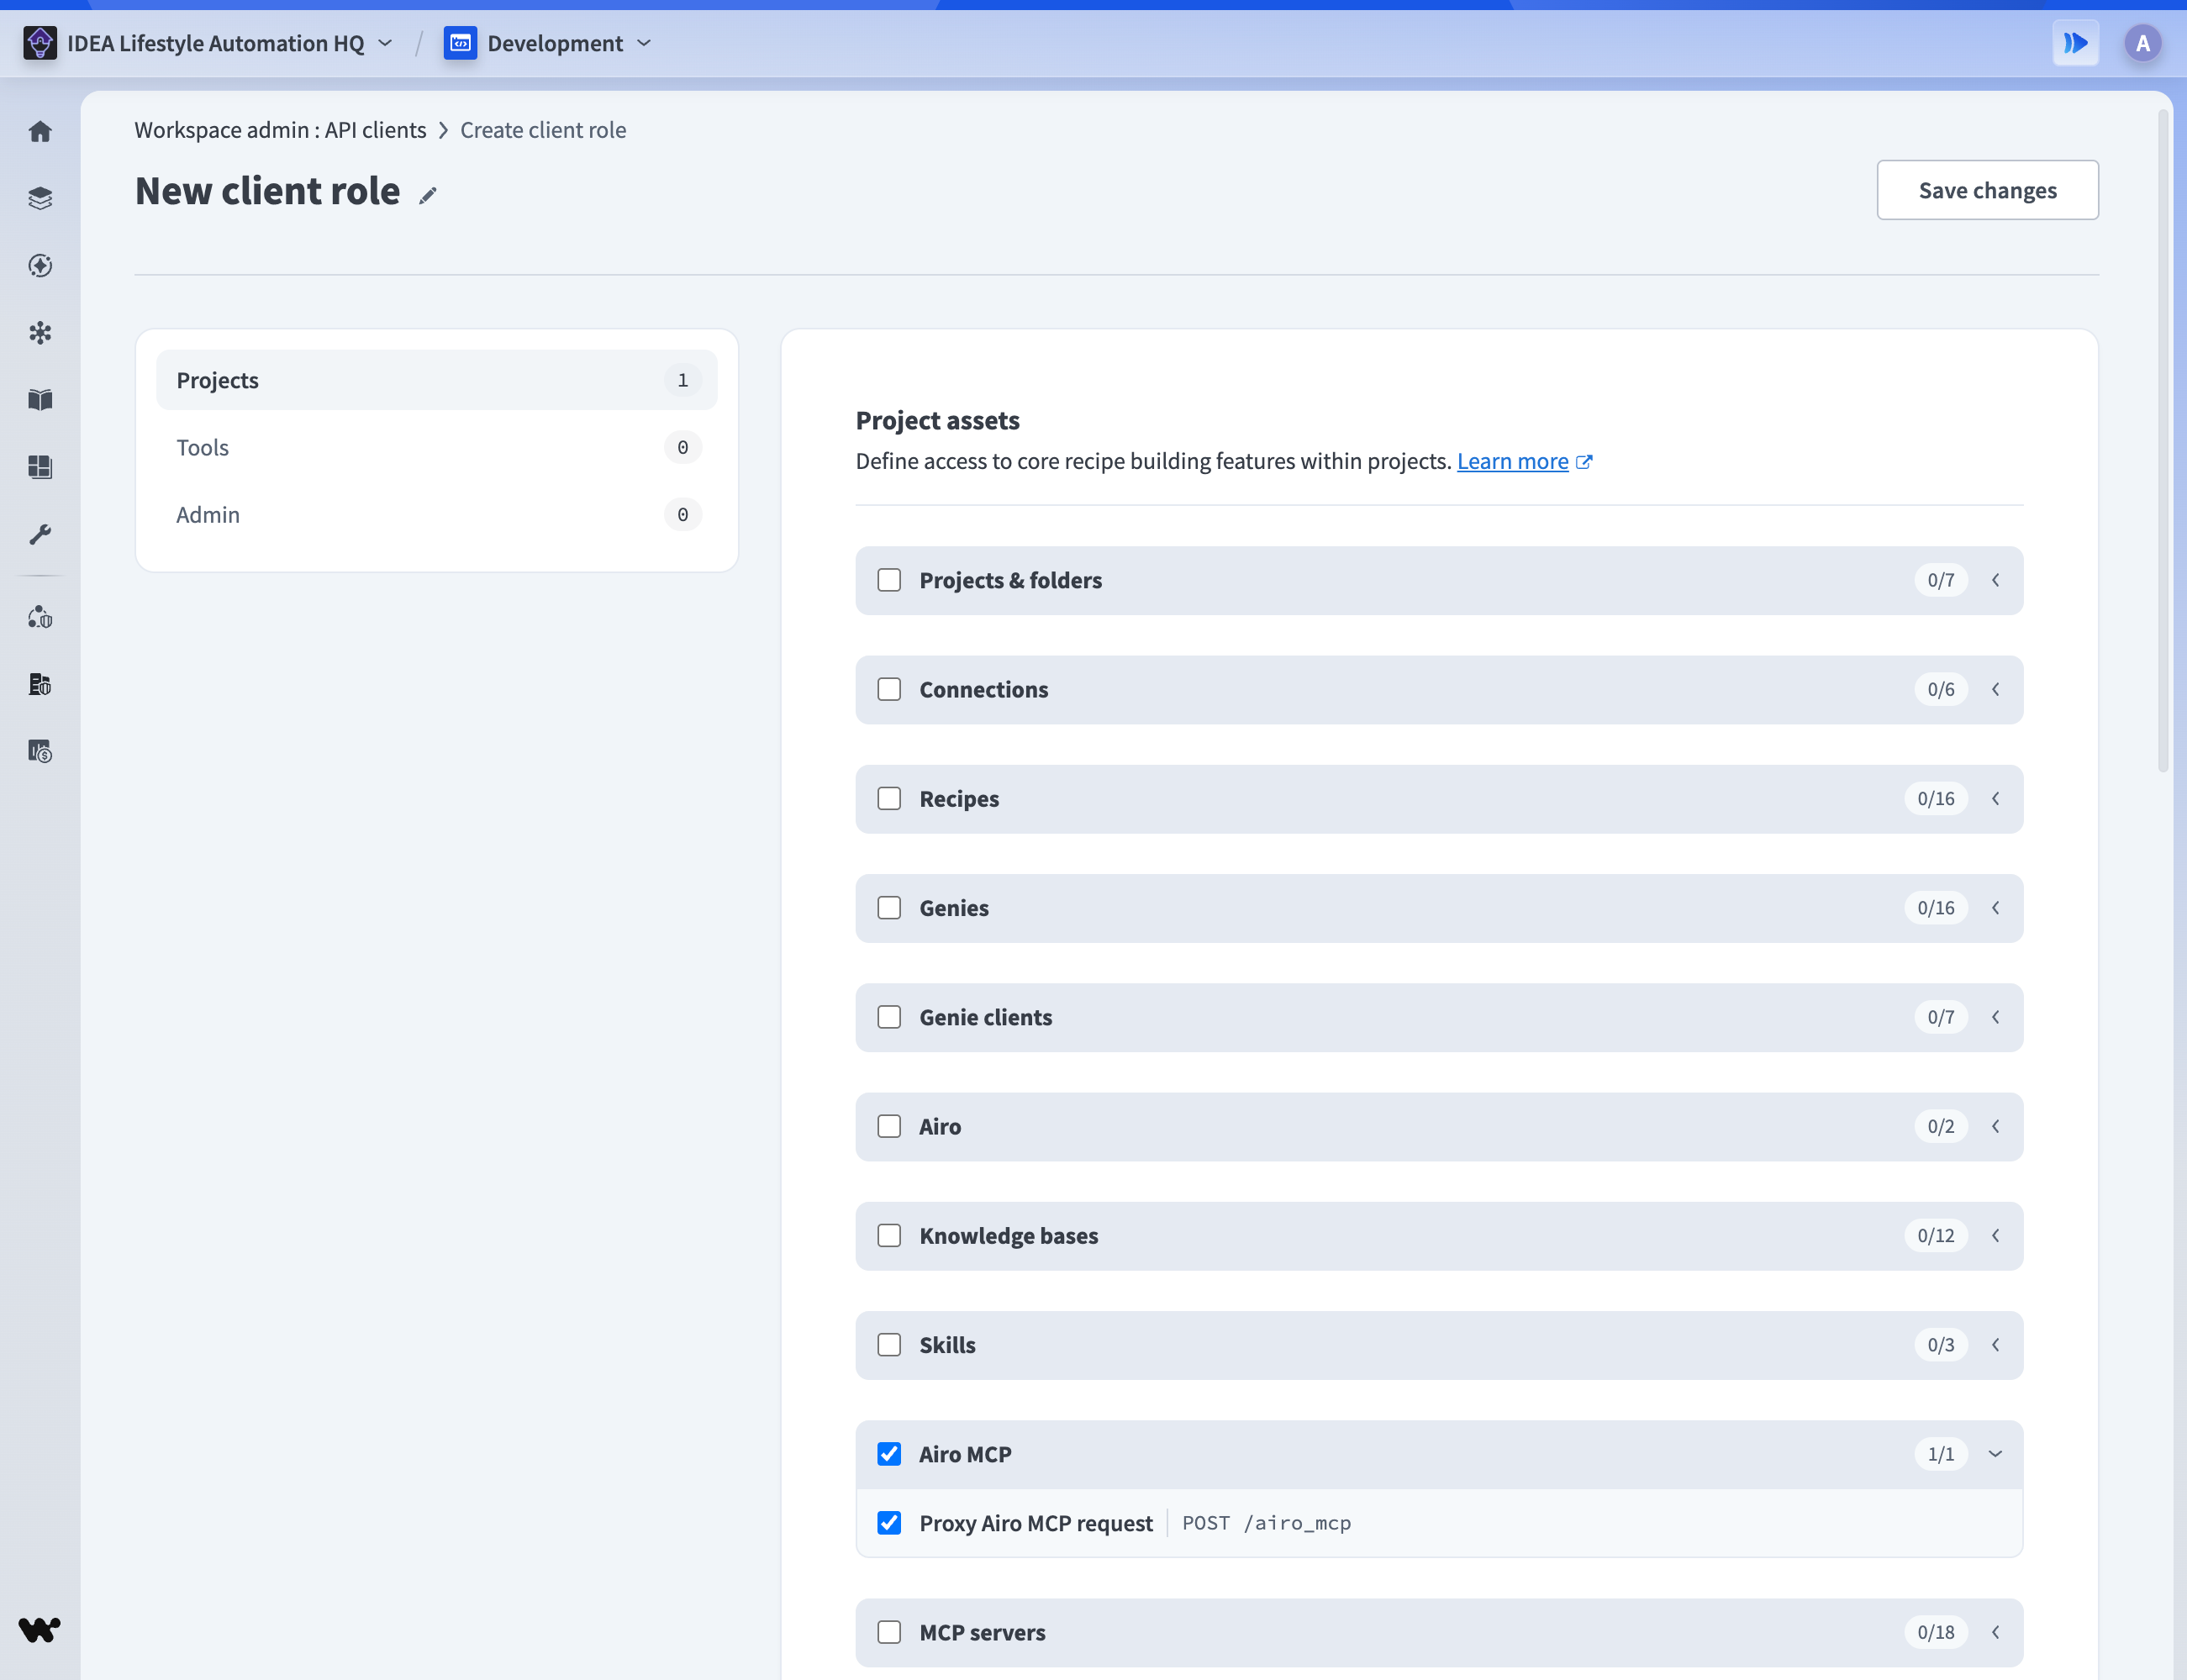The width and height of the screenshot is (2187, 1680).
Task: Check the Knowledge bases checkbox
Action: (889, 1235)
